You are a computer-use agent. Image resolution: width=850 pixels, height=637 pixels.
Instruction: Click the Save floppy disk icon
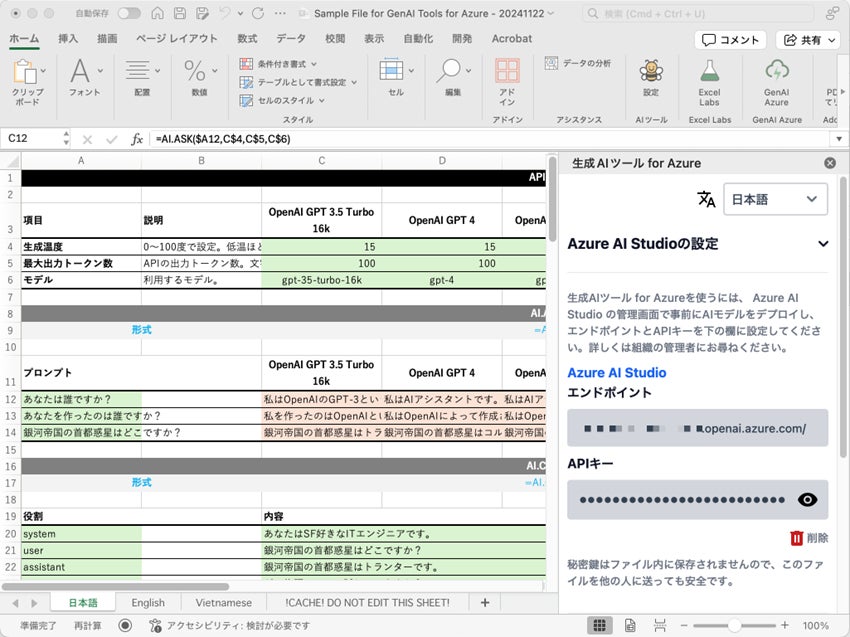(180, 14)
